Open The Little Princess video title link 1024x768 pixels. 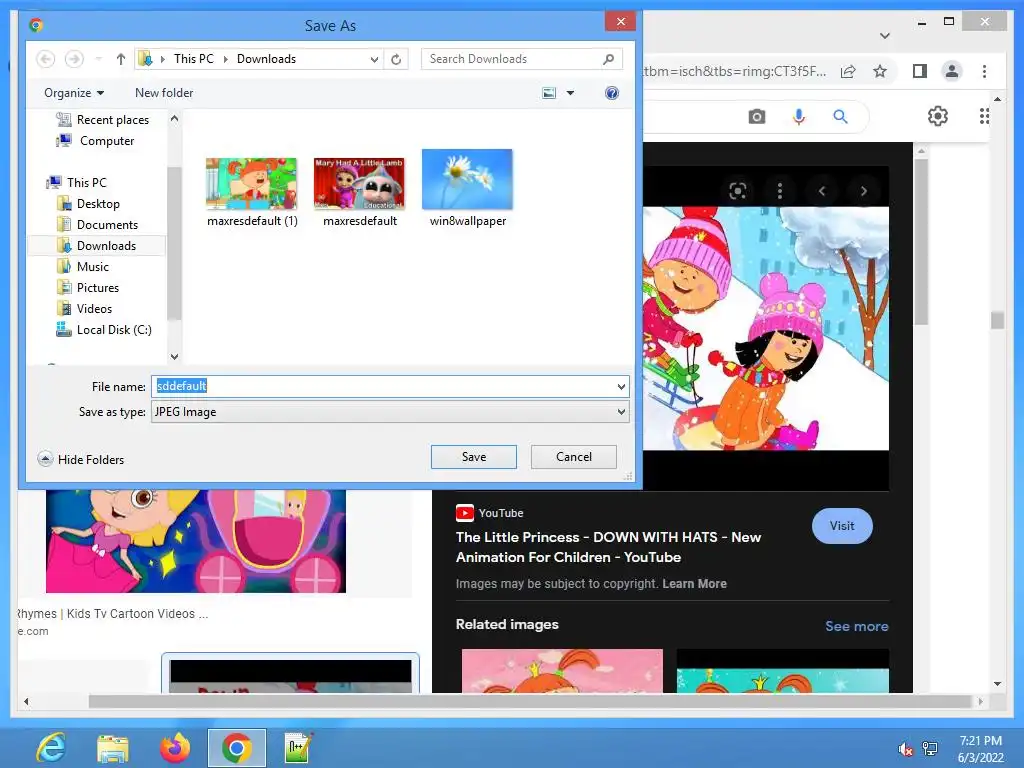tap(608, 547)
